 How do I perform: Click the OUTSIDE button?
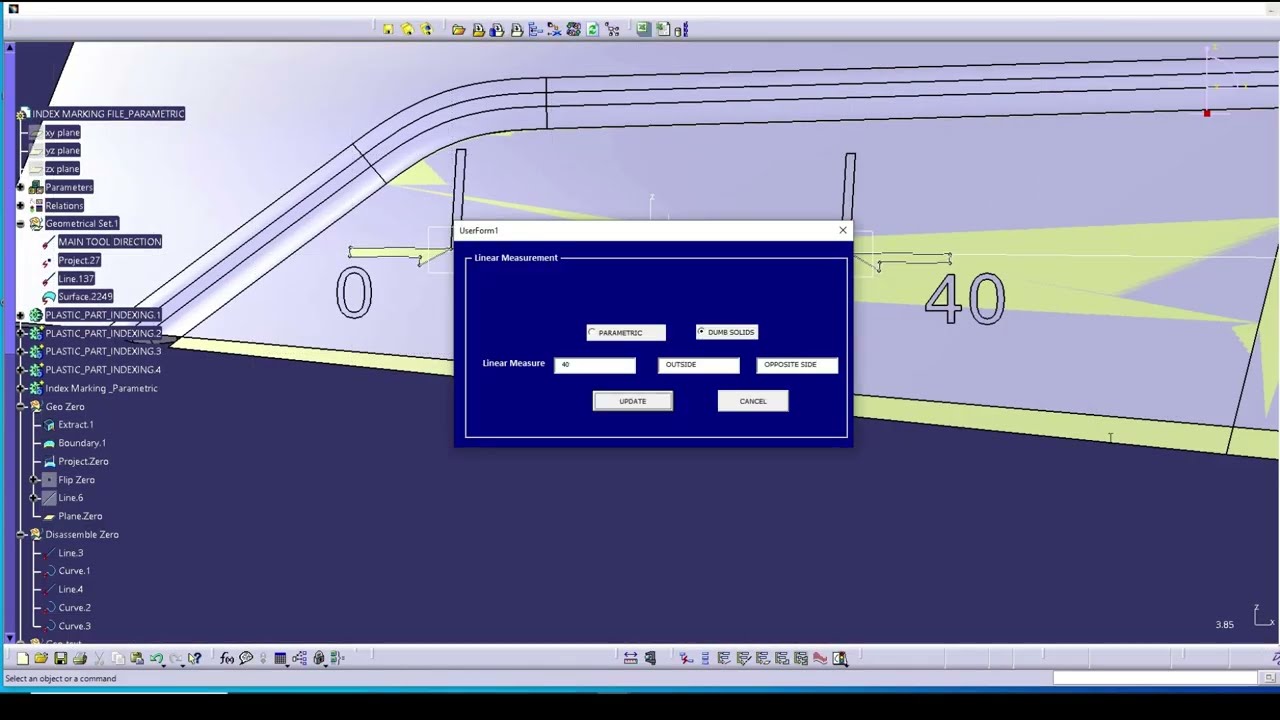(699, 365)
